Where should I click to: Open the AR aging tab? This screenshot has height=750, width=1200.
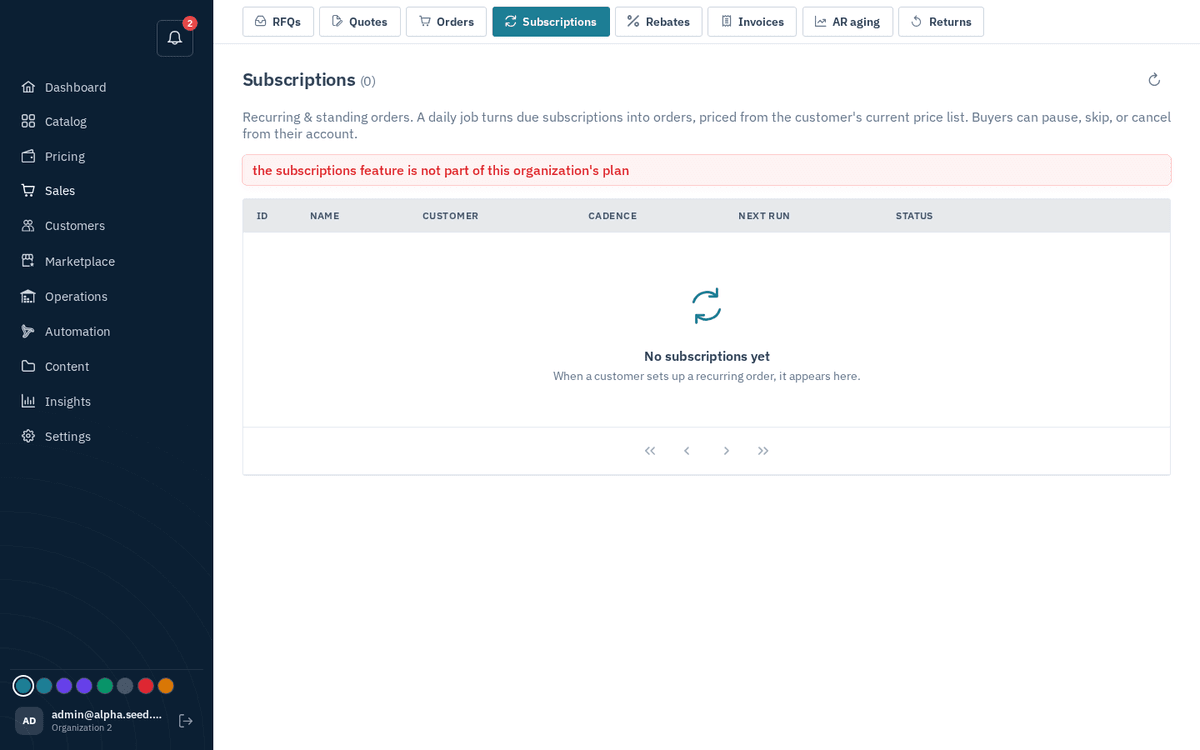point(848,22)
